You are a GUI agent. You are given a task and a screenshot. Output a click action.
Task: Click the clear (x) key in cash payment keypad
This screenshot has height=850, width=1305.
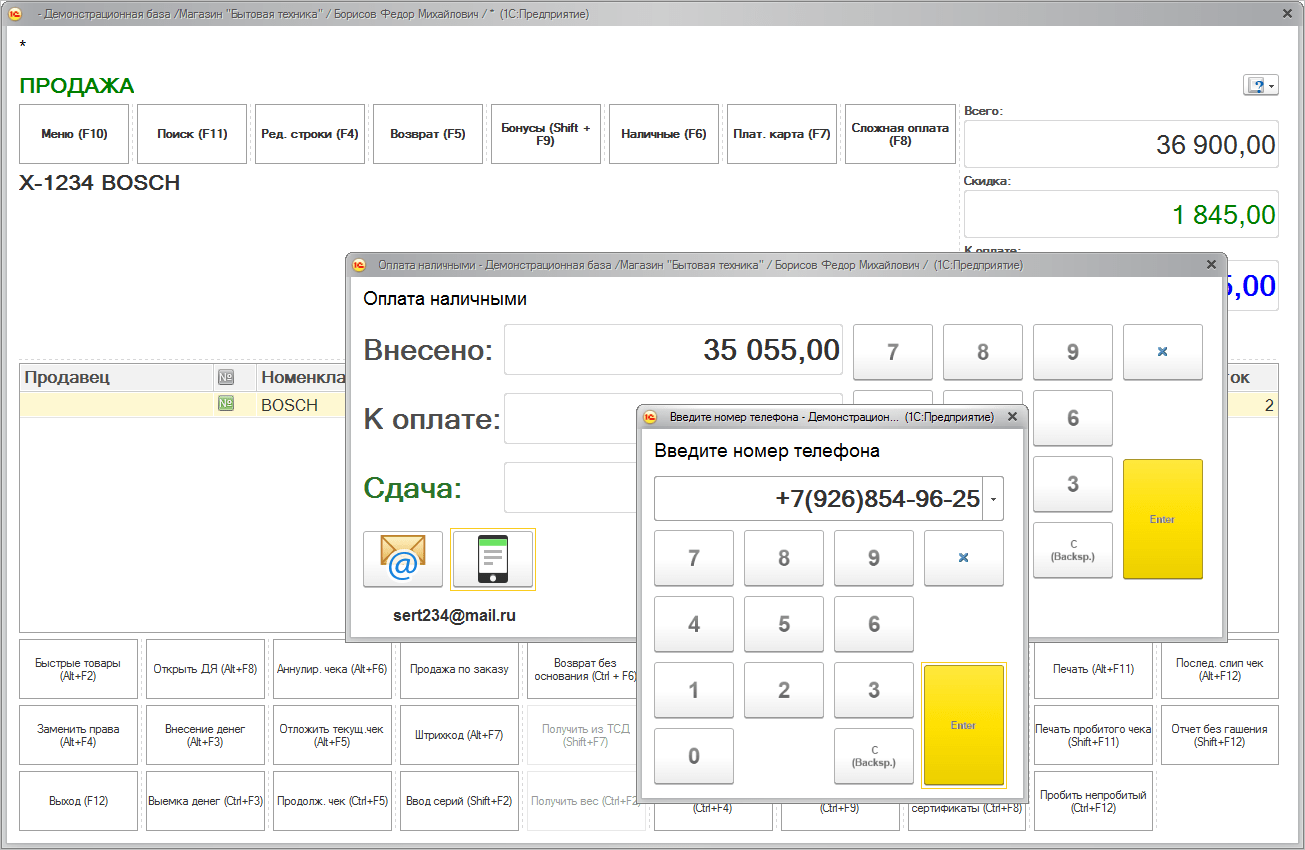coord(1163,352)
